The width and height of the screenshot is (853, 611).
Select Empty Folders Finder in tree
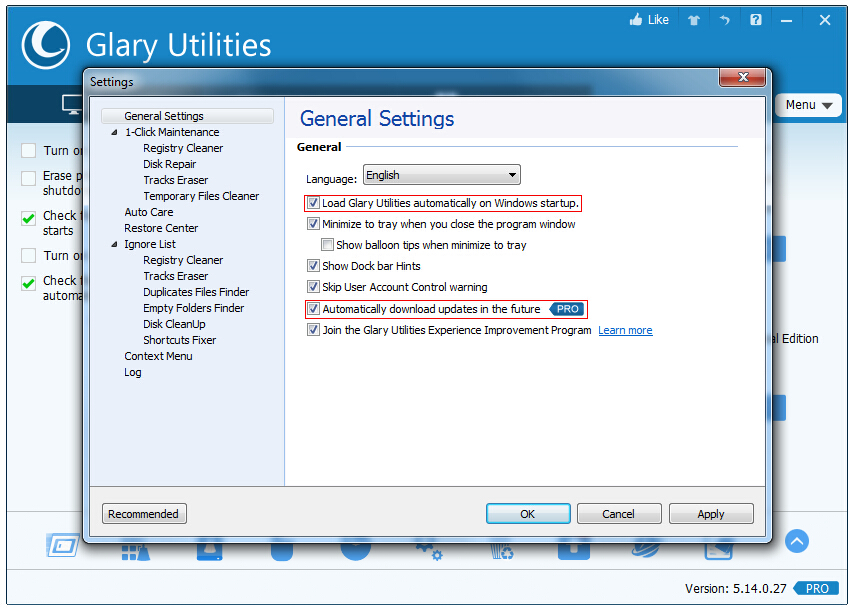(193, 308)
